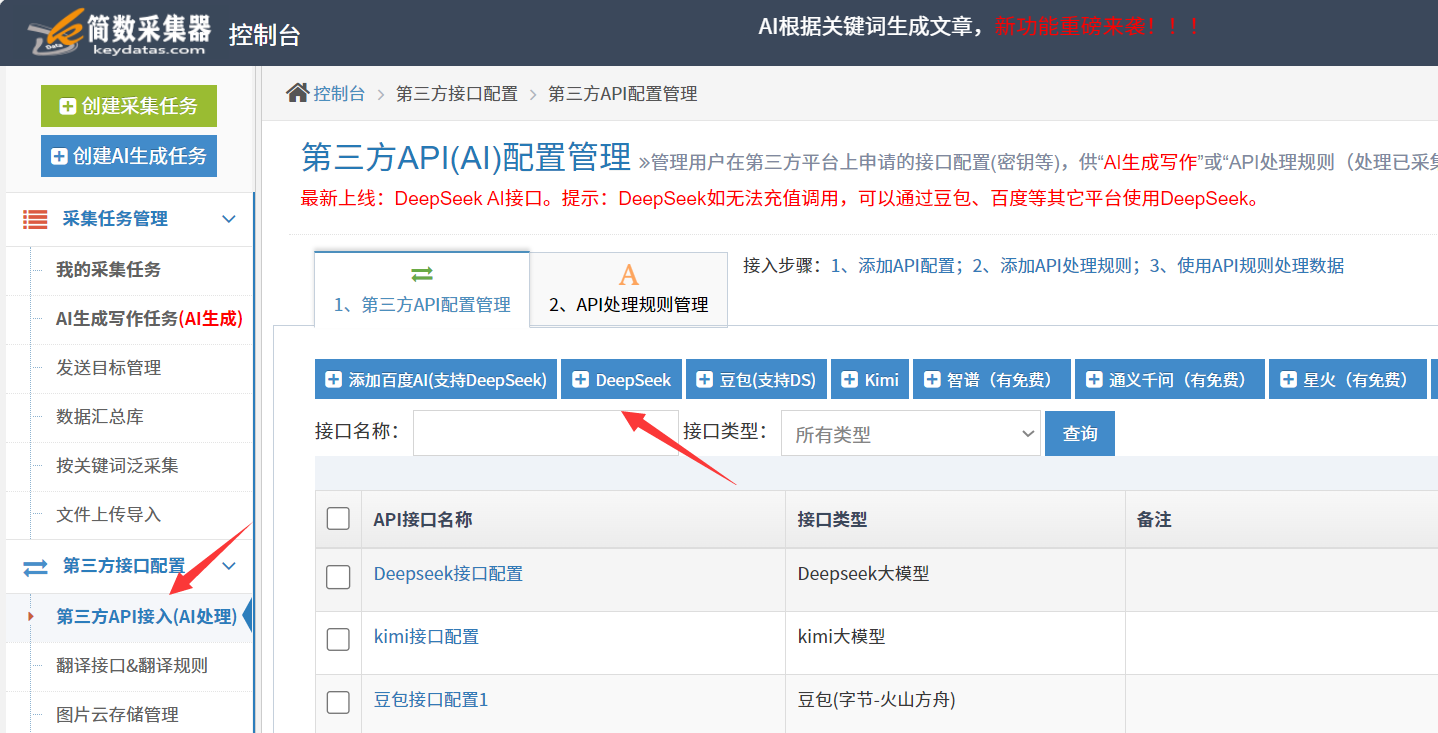Open 翻译接口&翻译规则 in sidebar
The image size is (1438, 733).
132,666
